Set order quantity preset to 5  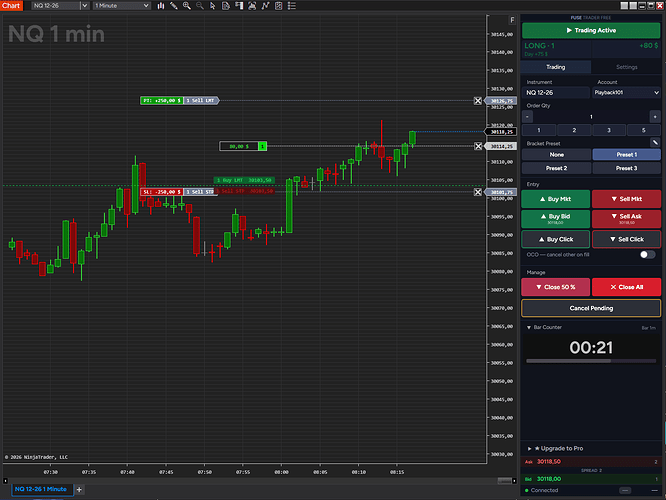(x=643, y=130)
